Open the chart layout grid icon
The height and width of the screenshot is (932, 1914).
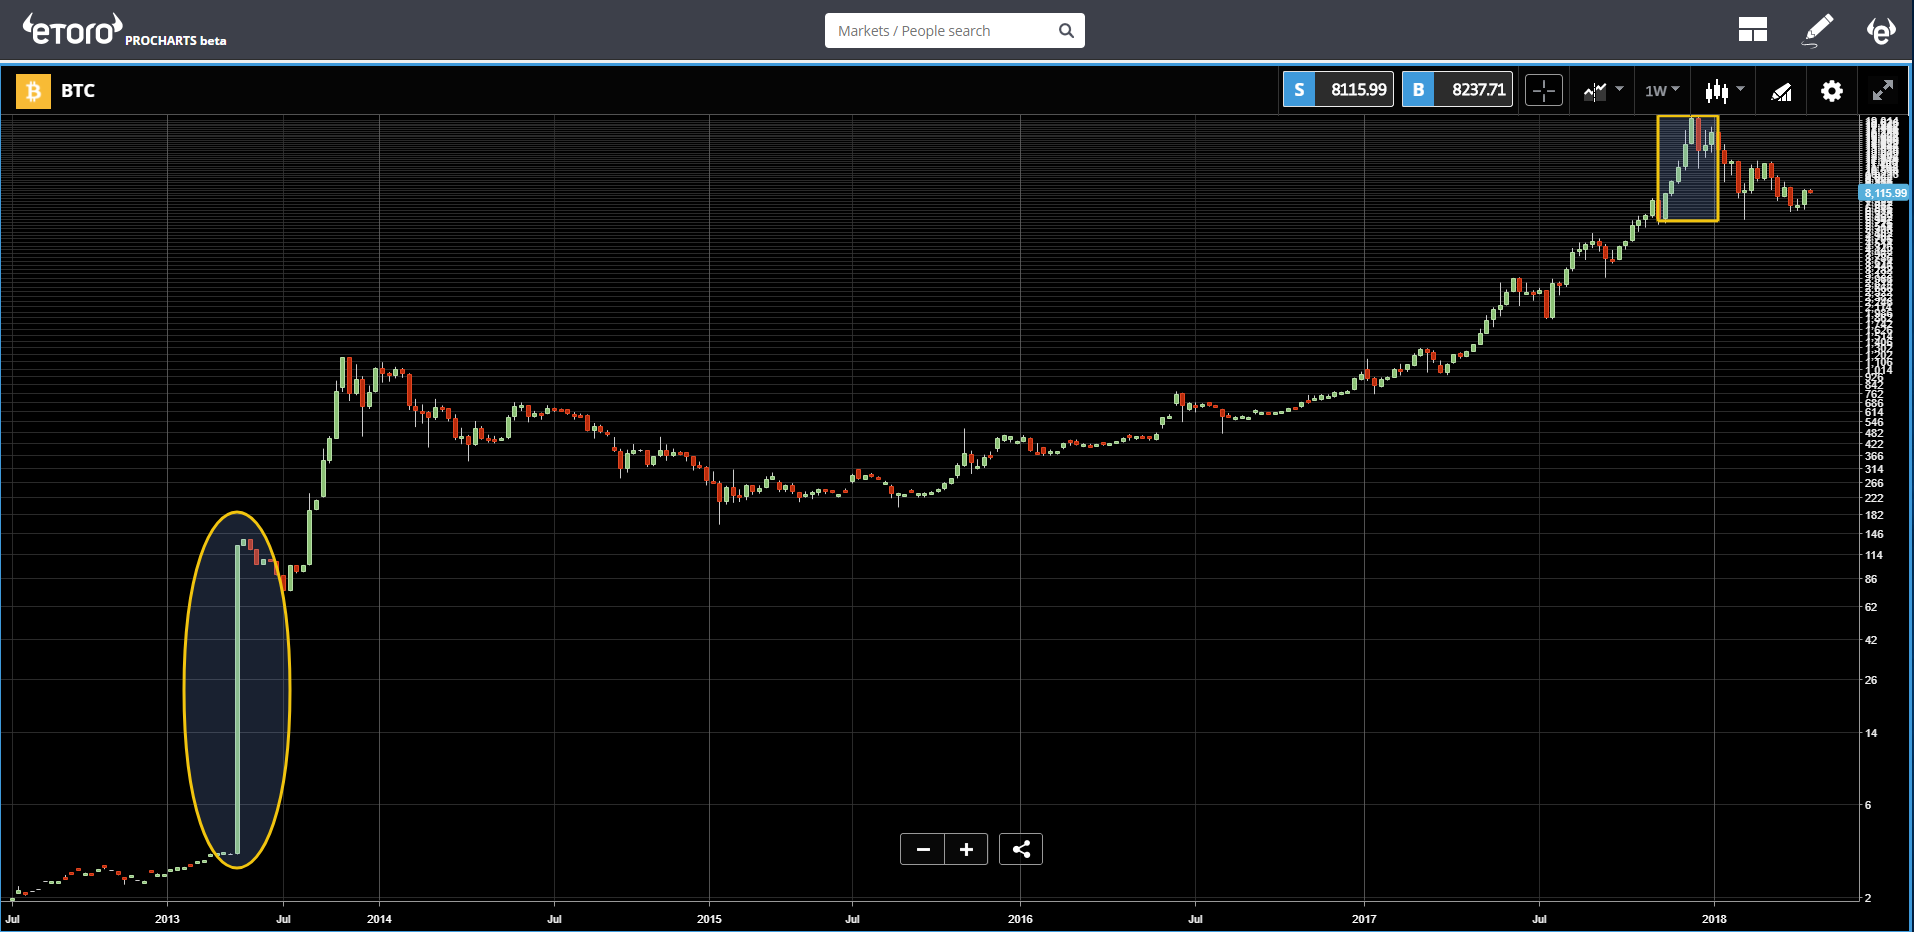pyautogui.click(x=1752, y=30)
